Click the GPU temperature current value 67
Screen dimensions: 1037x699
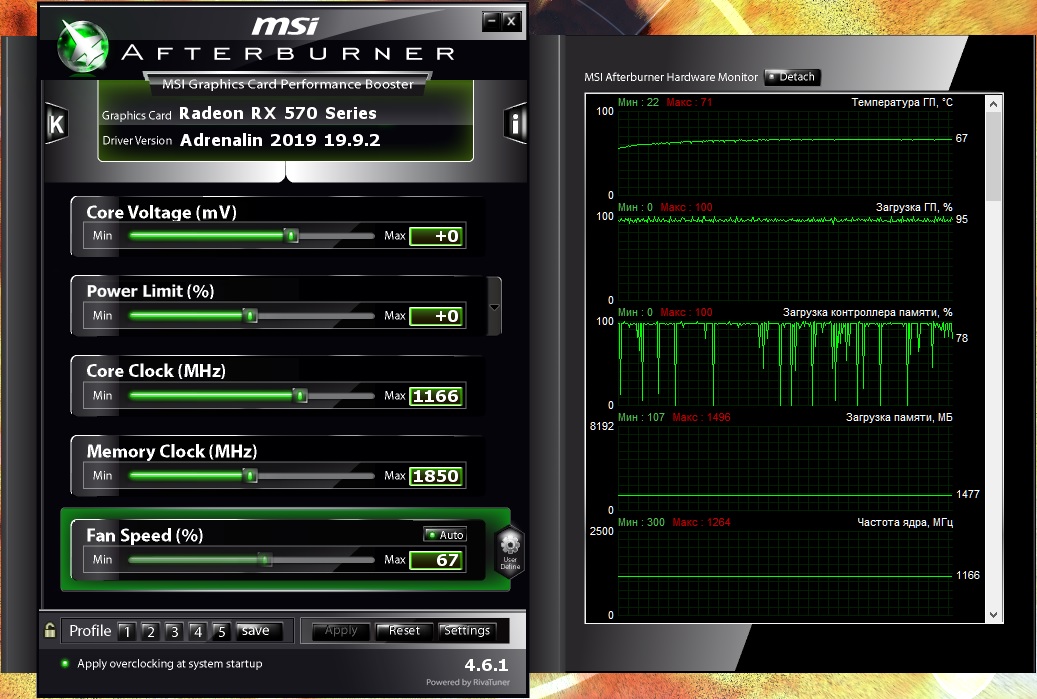pyautogui.click(x=962, y=138)
